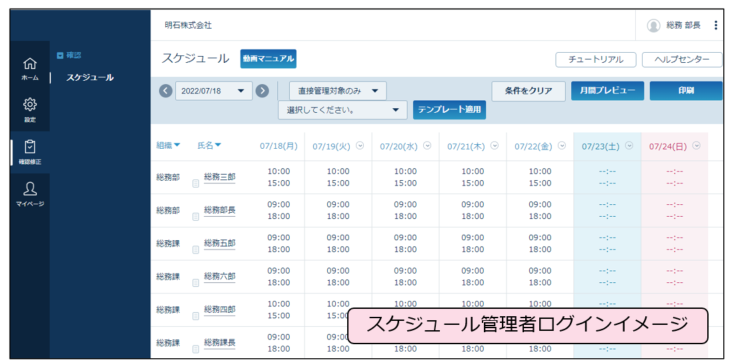Open the 総務三郎 name link
731x363 pixels.
220,177
